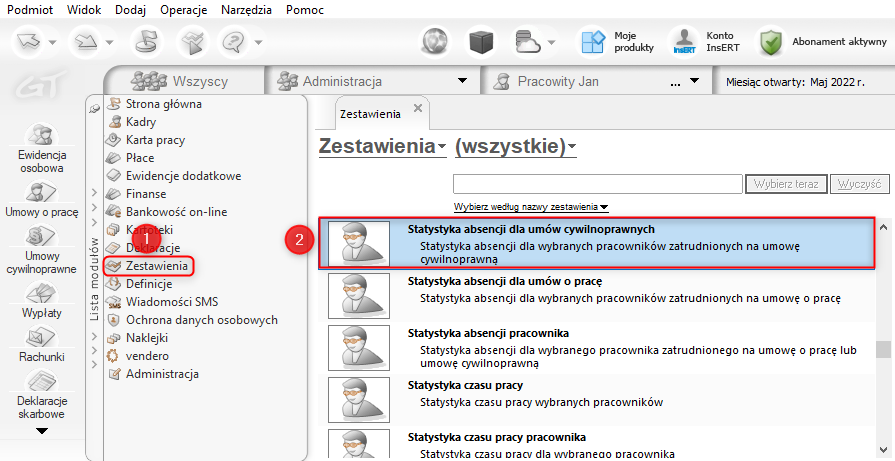Open the Ewidencje dodatkowe module
This screenshot has height=461, width=895.
174,176
